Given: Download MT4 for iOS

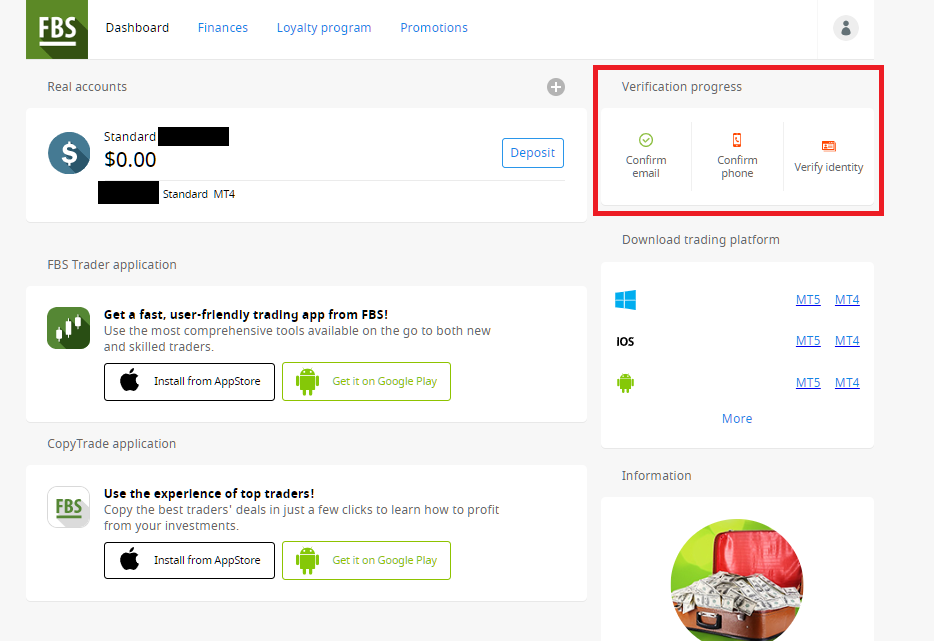Looking at the screenshot, I should click(847, 341).
